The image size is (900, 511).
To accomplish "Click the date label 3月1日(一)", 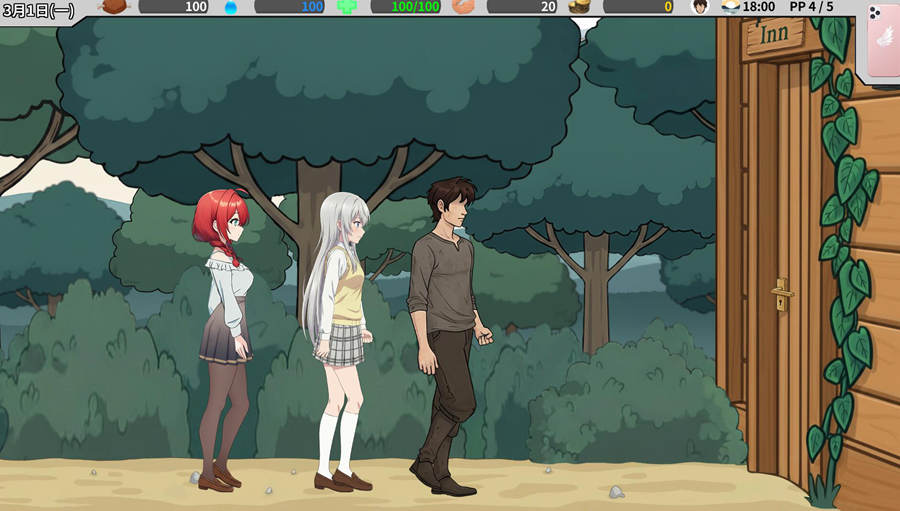I will [x=38, y=10].
